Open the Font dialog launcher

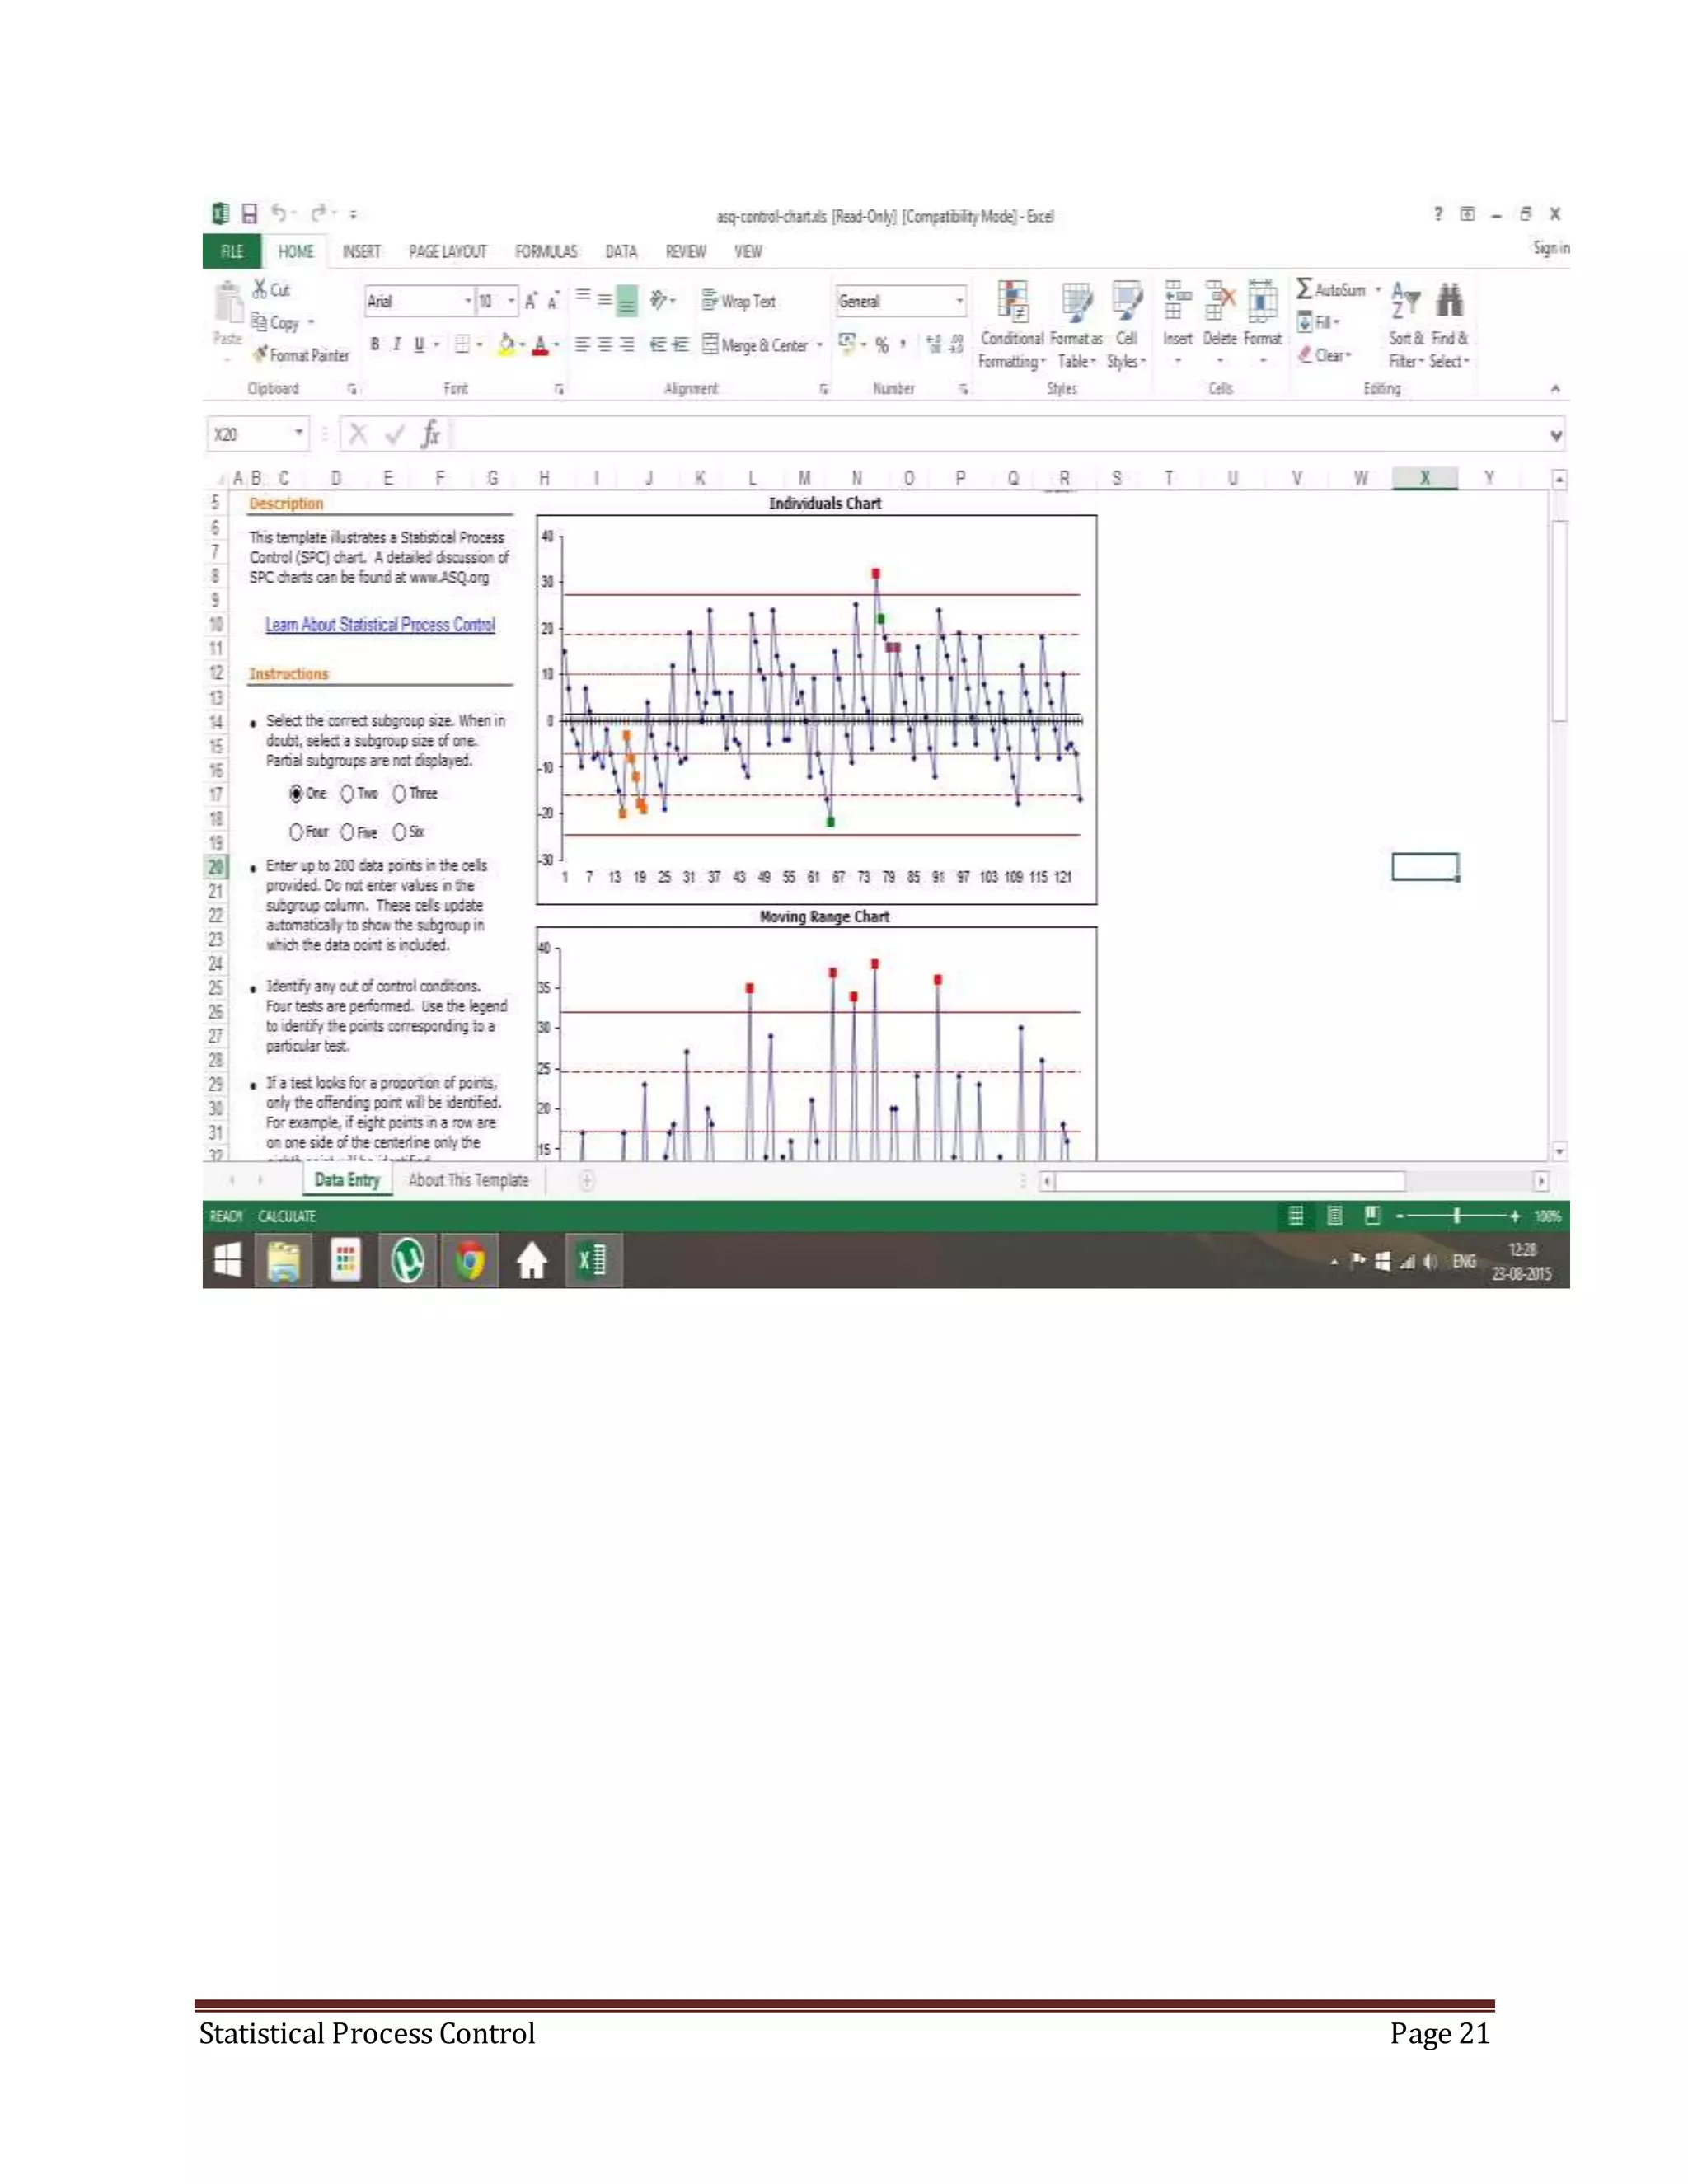(x=559, y=389)
